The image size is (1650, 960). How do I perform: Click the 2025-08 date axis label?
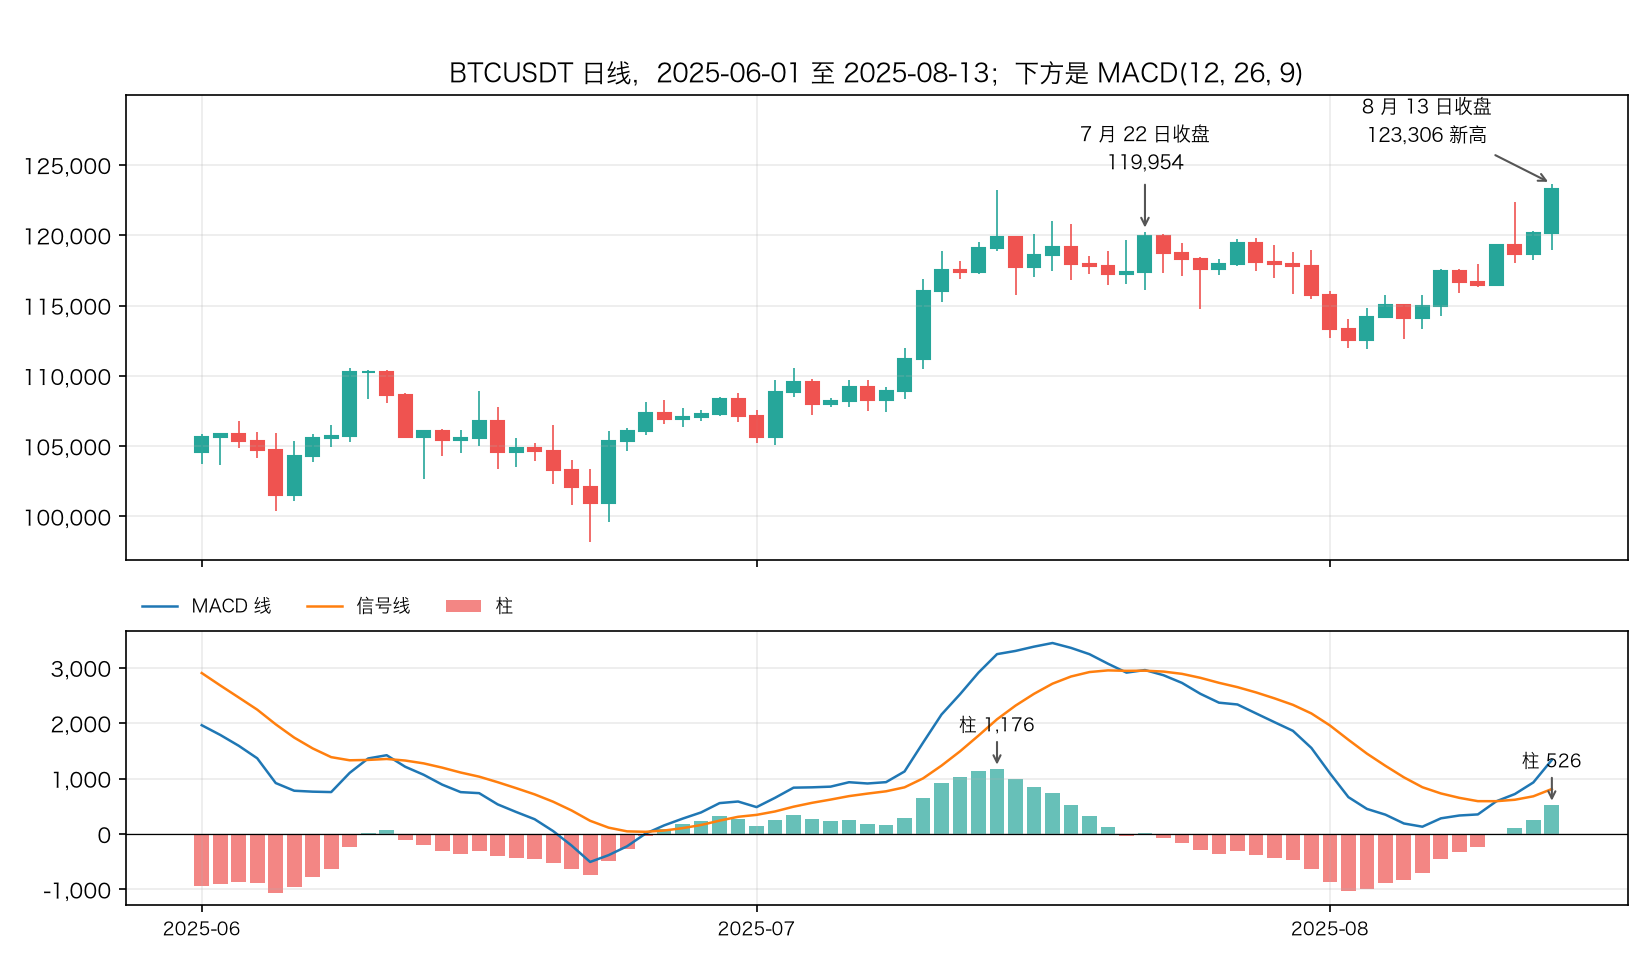[1330, 929]
